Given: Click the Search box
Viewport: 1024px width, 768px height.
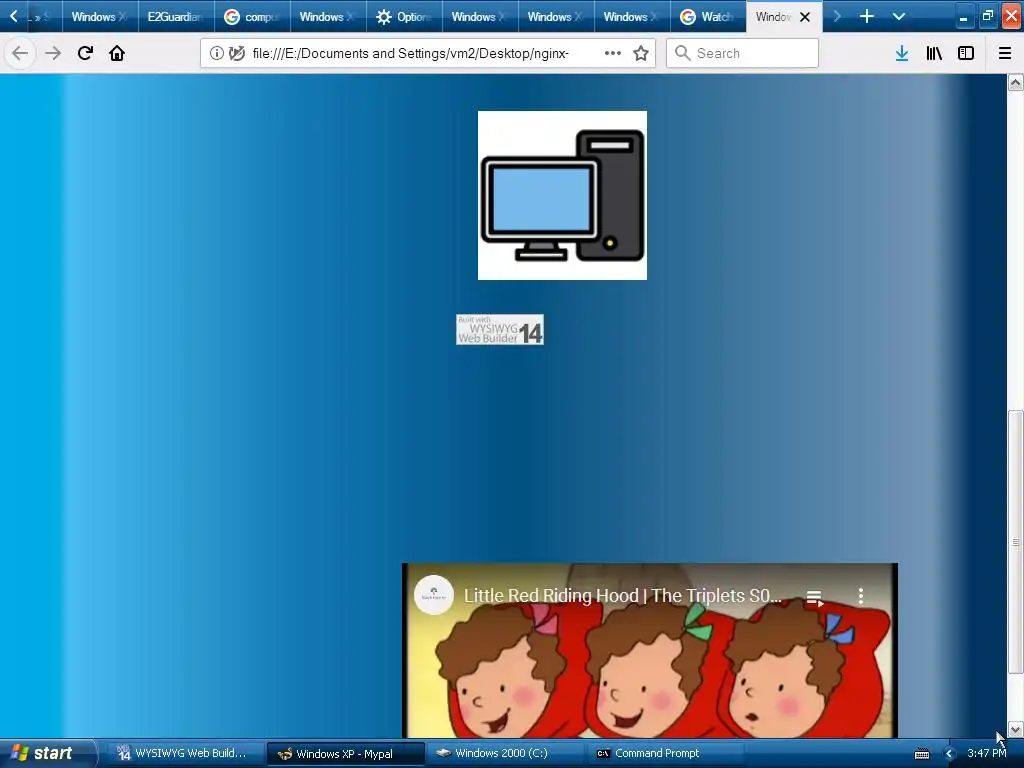Looking at the screenshot, I should (742, 53).
